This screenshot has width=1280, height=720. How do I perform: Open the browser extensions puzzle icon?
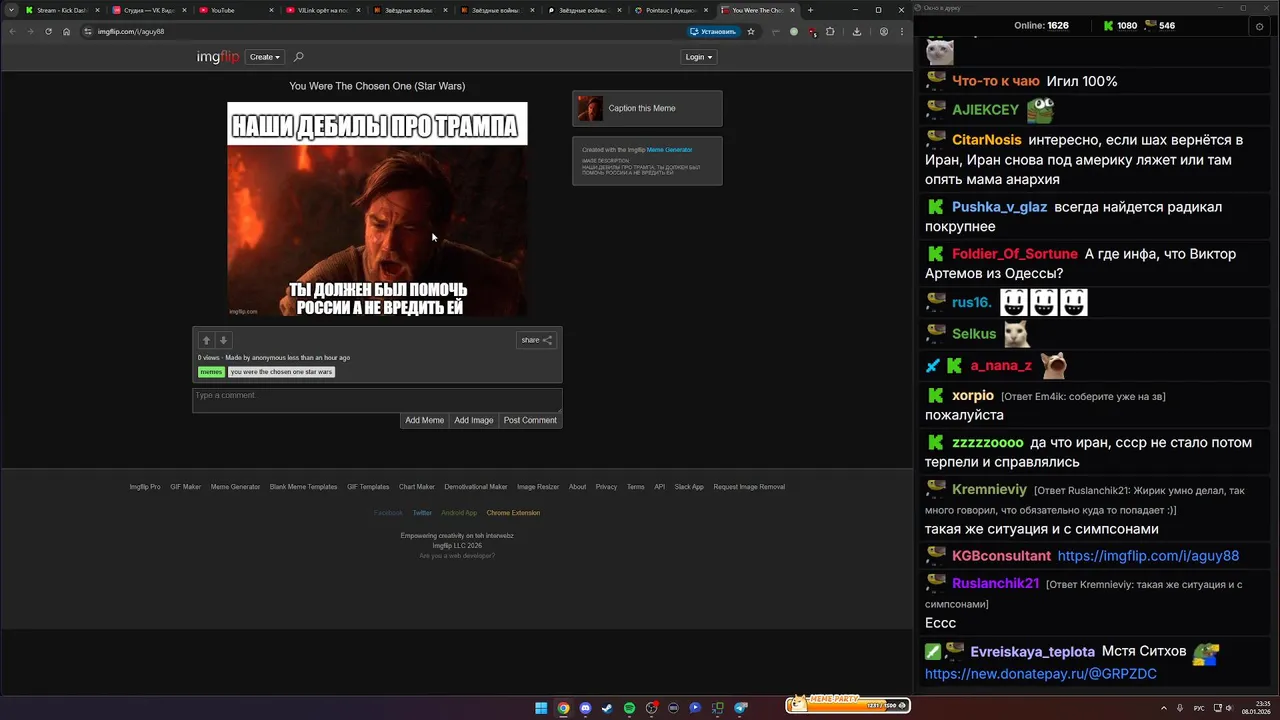pyautogui.click(x=830, y=31)
